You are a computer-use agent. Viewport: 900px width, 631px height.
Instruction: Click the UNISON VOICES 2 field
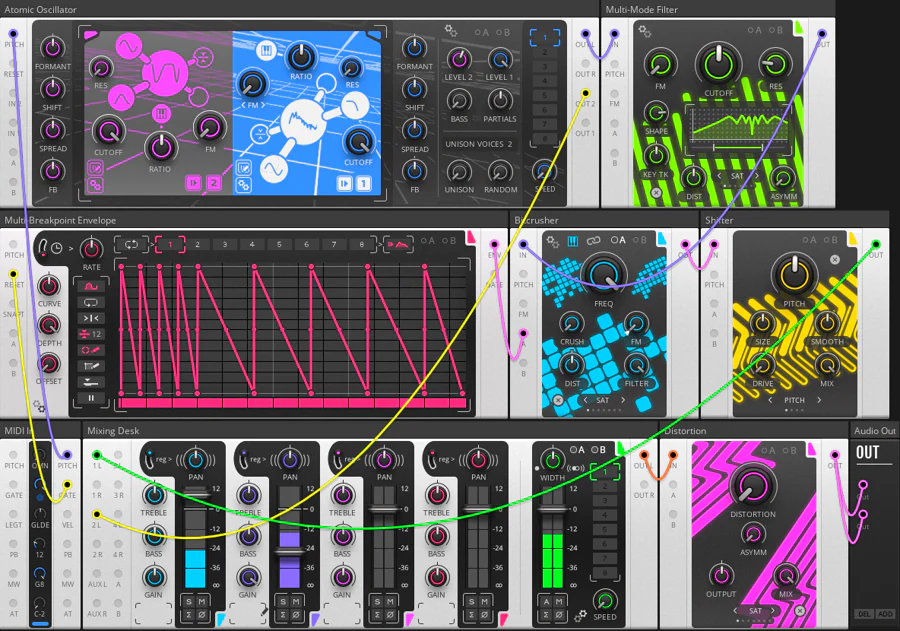478,144
